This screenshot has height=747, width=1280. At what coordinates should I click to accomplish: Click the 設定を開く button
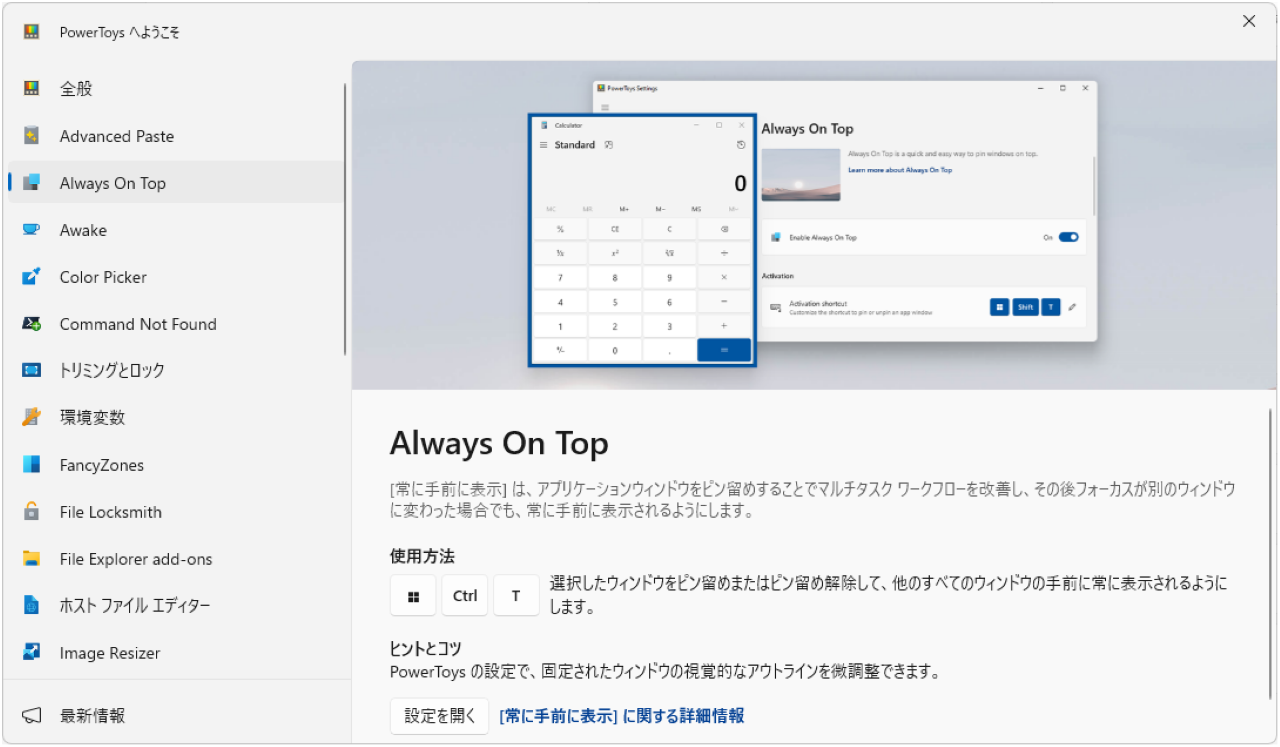click(439, 716)
